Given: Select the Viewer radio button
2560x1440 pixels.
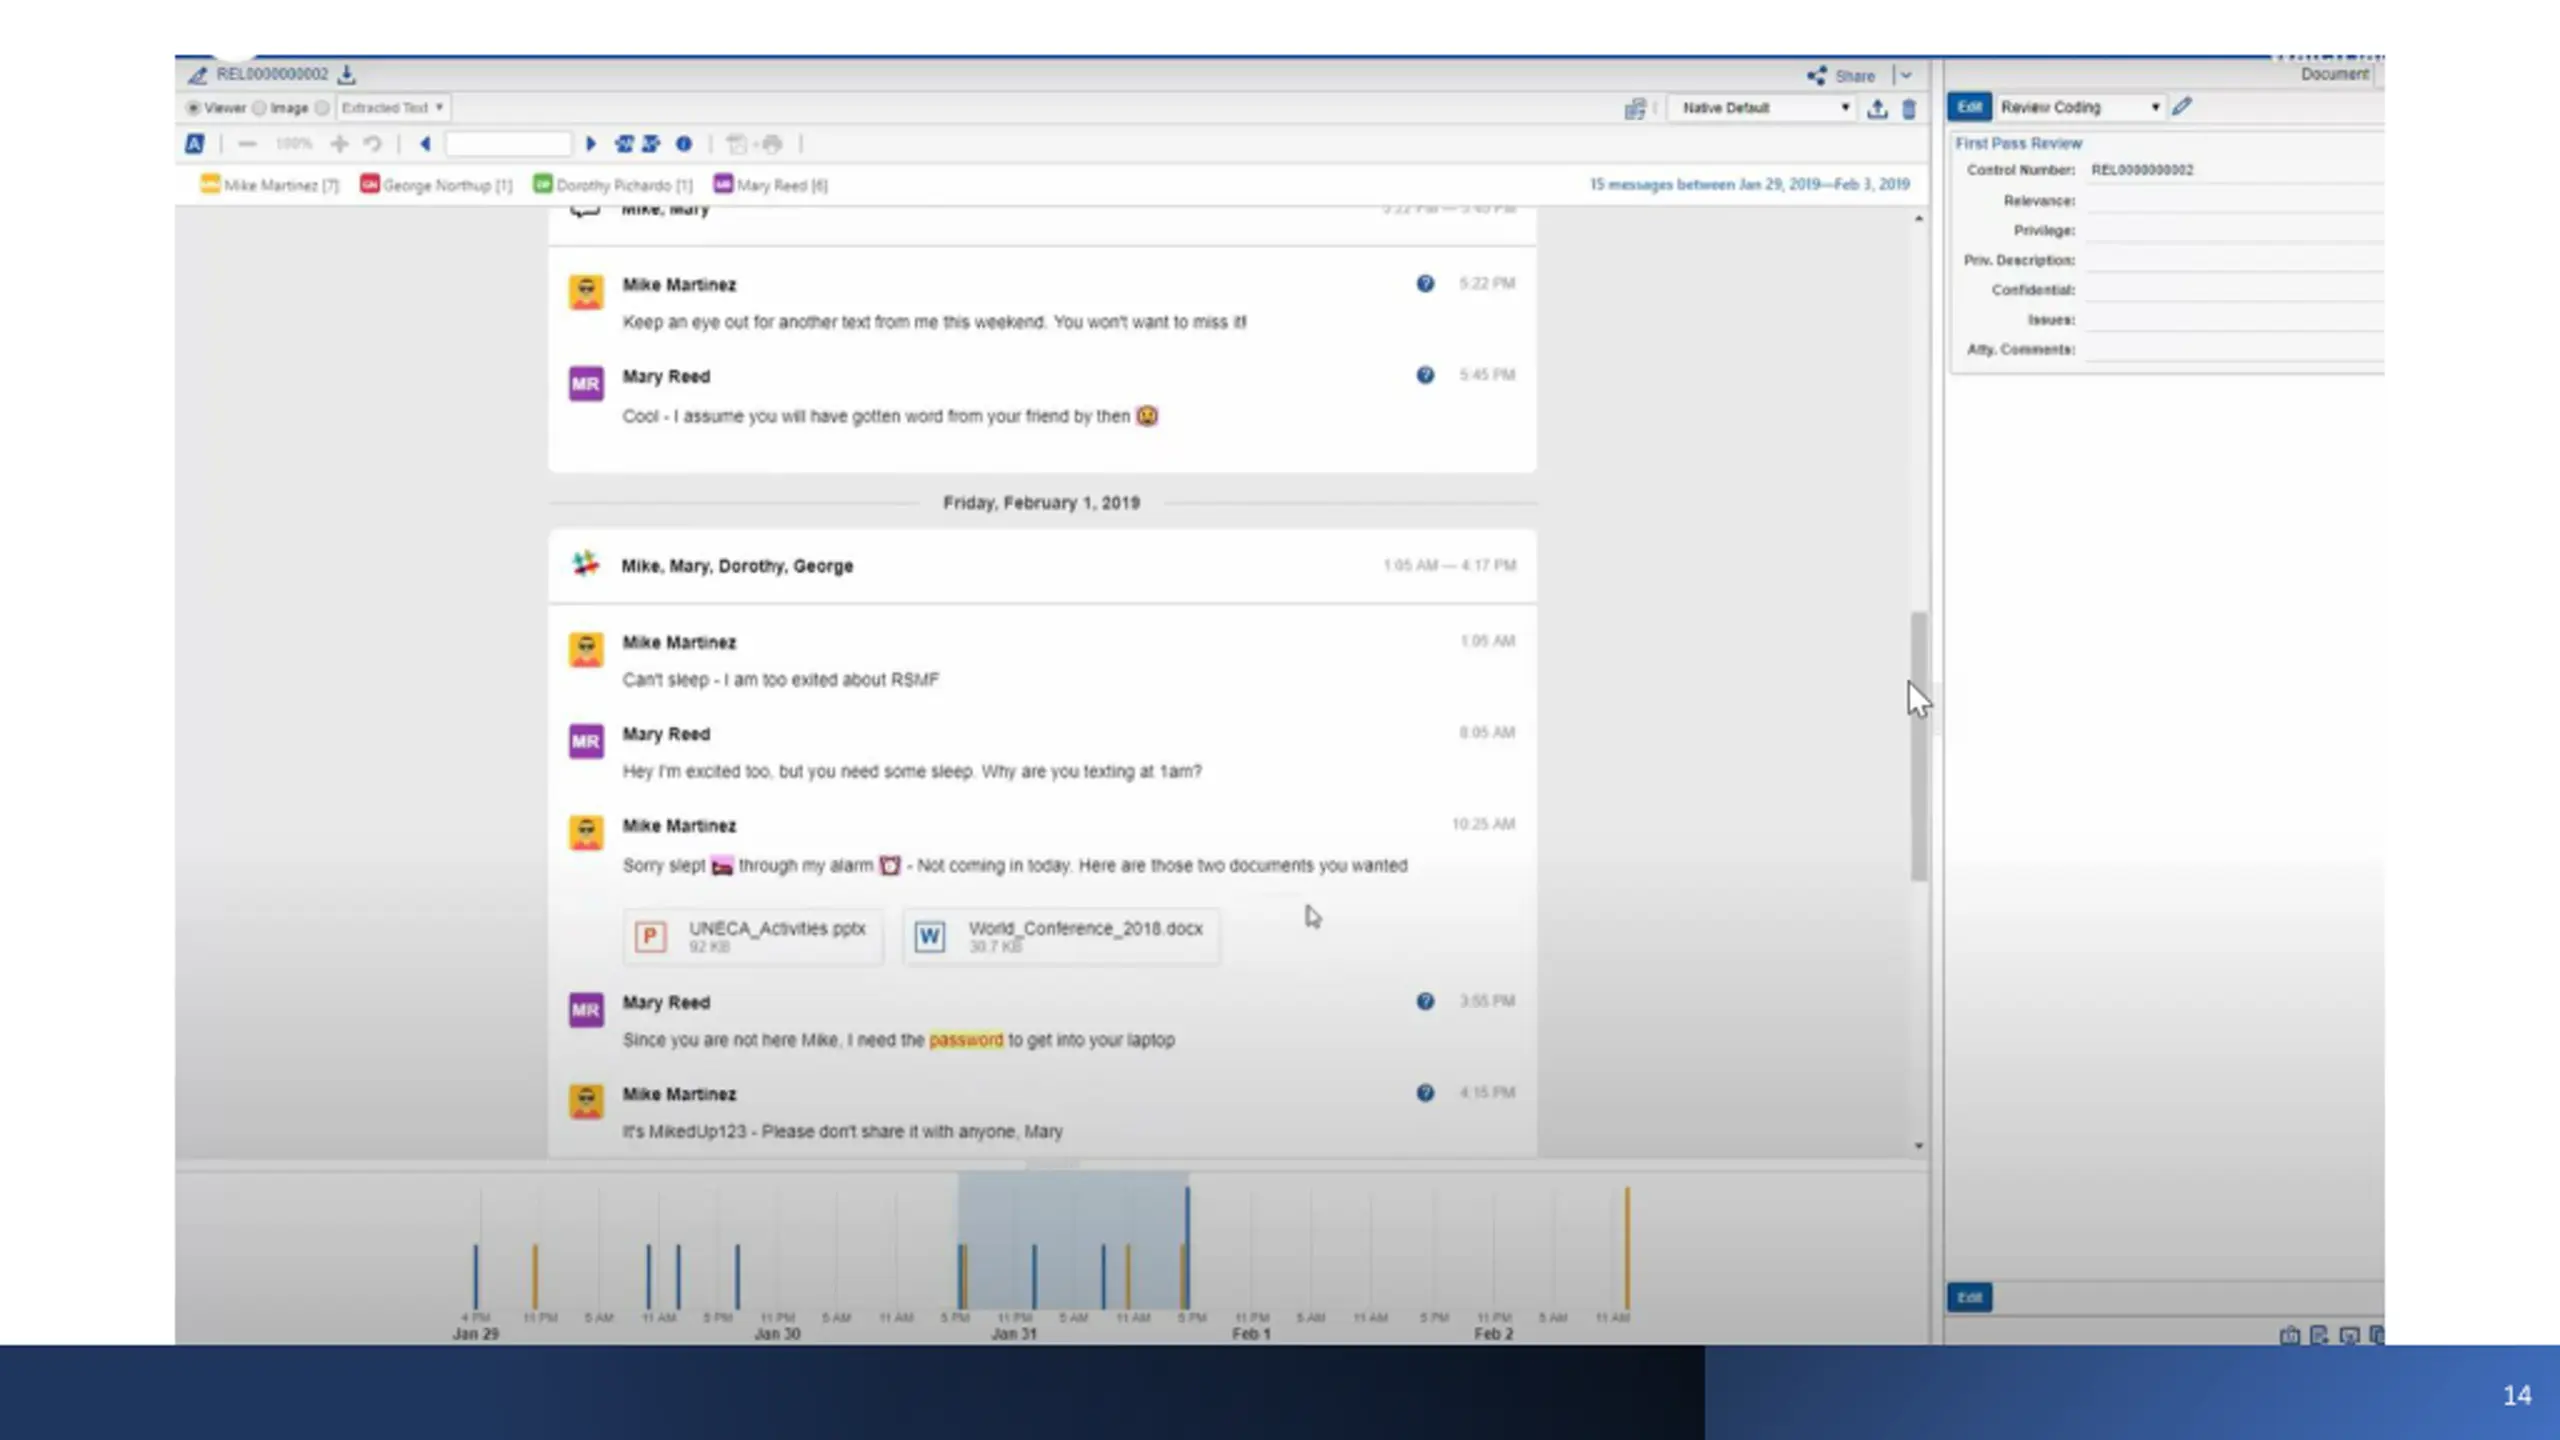Looking at the screenshot, I should [193, 107].
